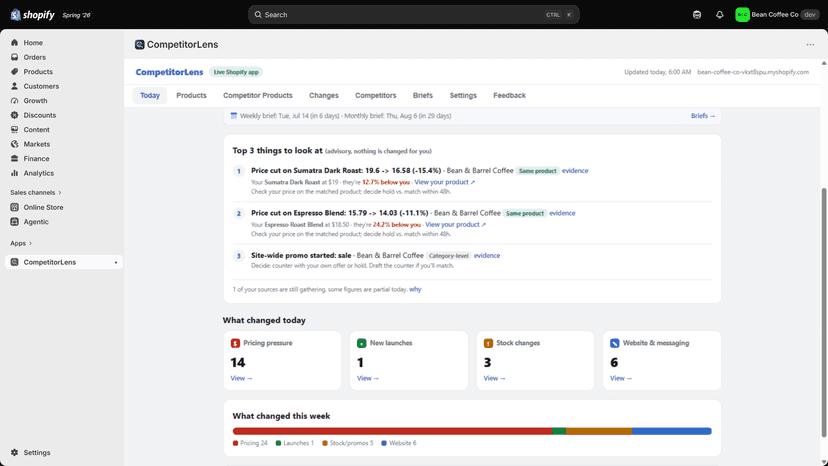The image size is (828, 466).
Task: Expand the Sales channels section
Action: [x=36, y=192]
